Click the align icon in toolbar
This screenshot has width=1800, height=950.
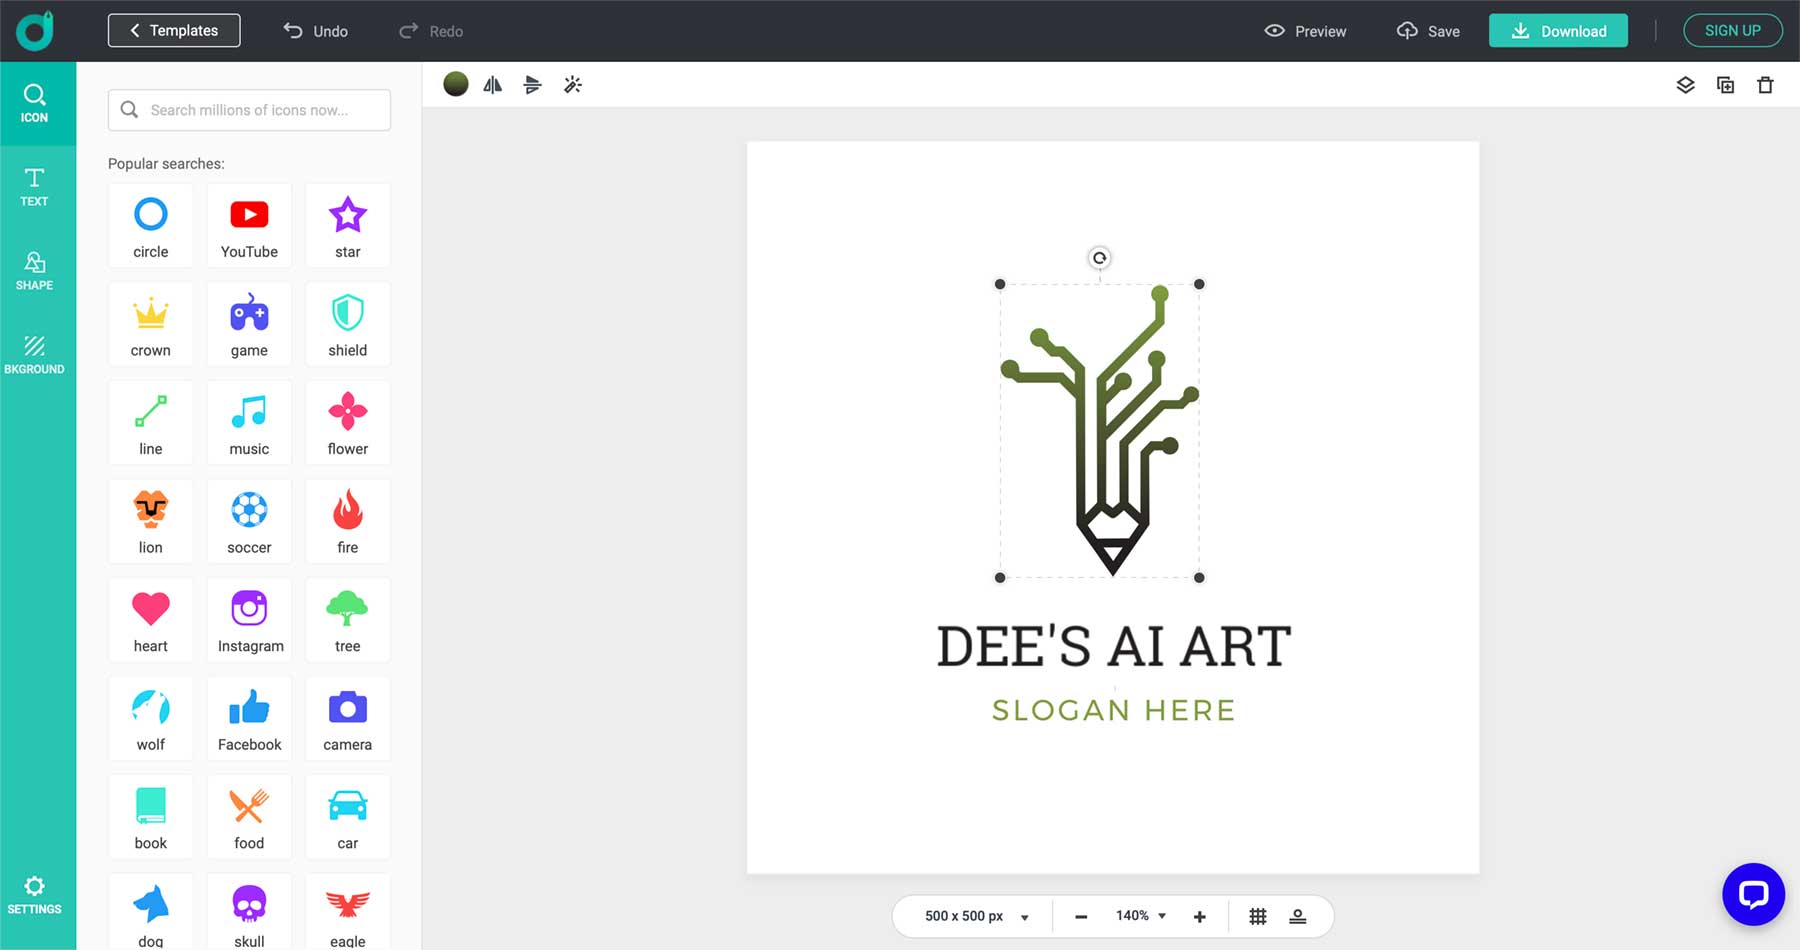pos(532,85)
